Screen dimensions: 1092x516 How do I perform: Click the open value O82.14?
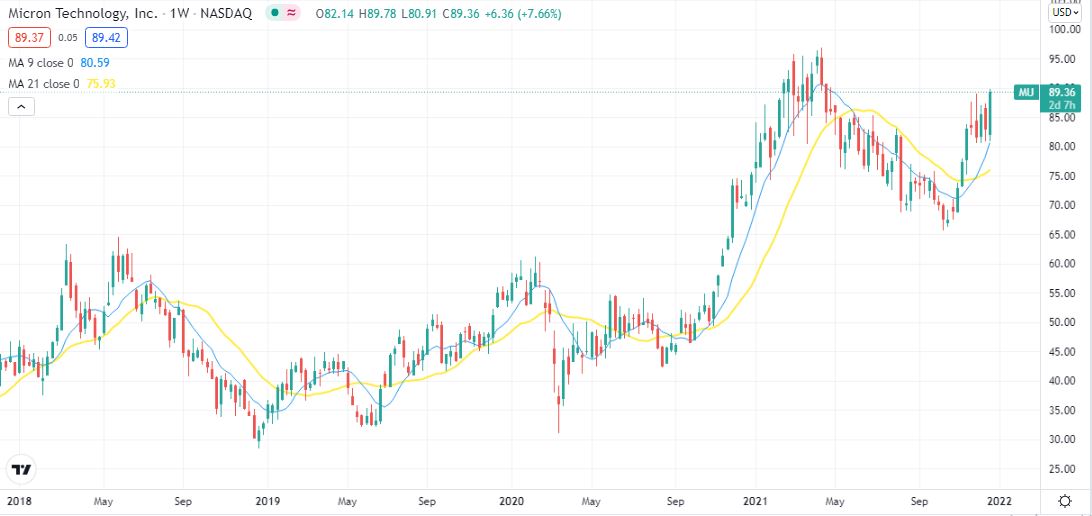(x=335, y=14)
